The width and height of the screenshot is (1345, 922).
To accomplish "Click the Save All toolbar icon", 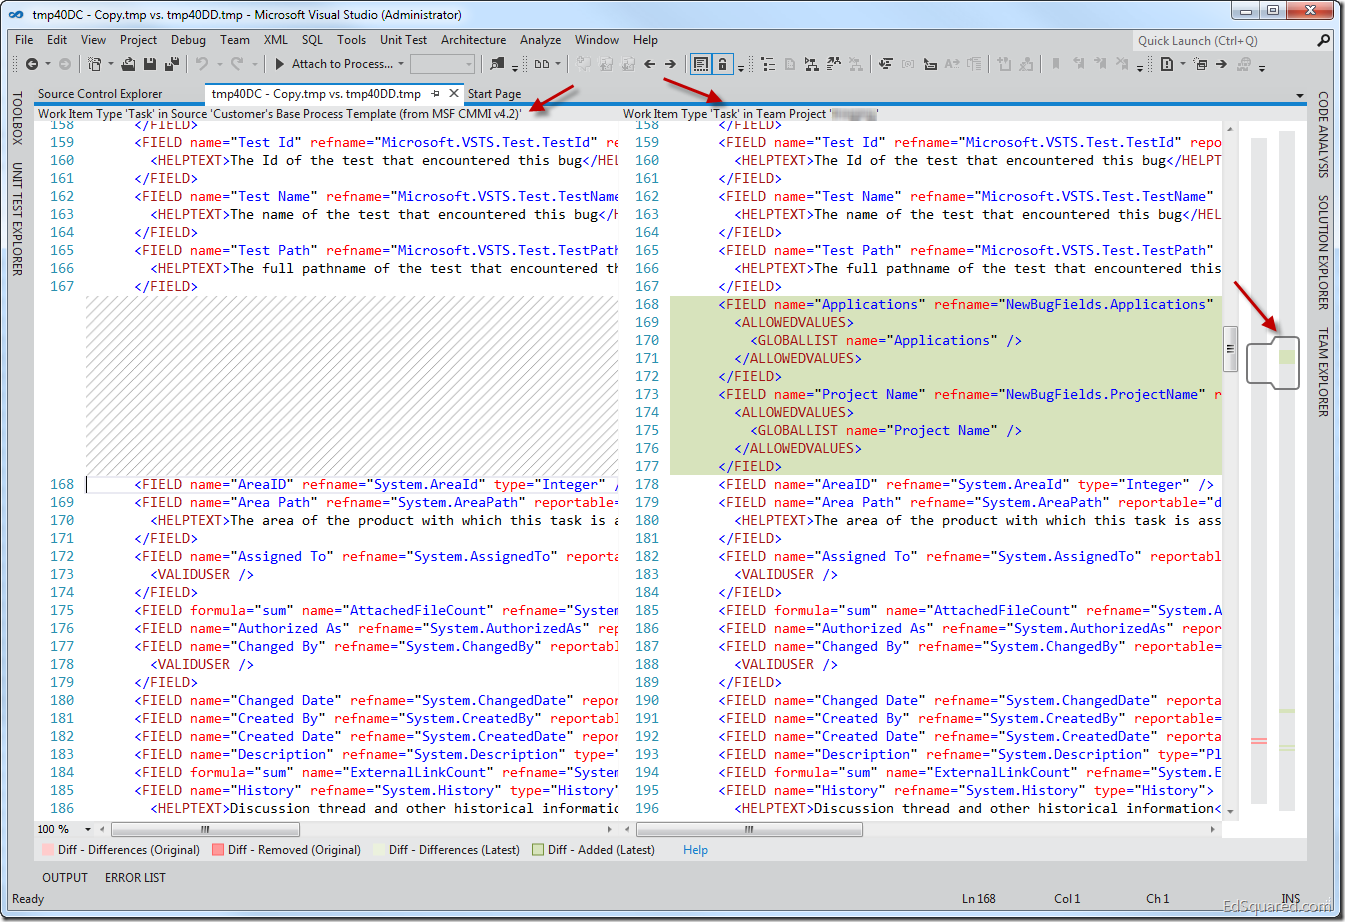I will click(172, 64).
